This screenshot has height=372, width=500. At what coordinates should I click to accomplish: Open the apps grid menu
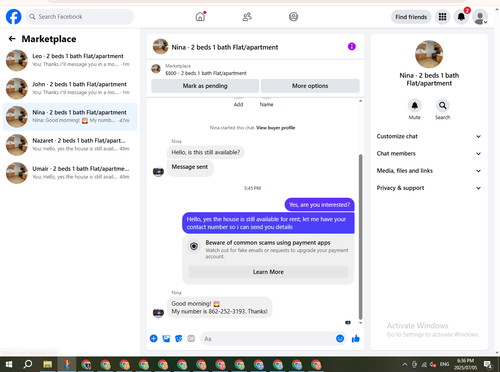click(442, 17)
